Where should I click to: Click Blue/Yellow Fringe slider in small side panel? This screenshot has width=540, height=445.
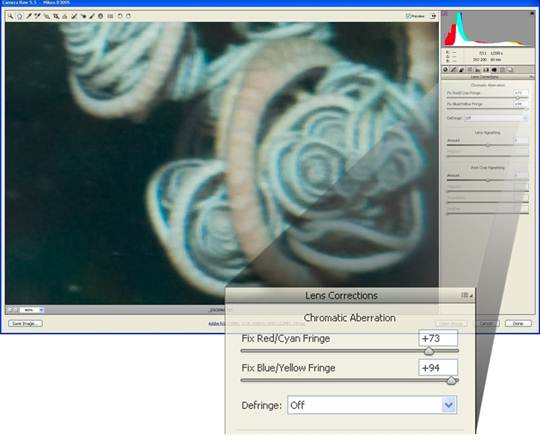pyautogui.click(x=487, y=109)
